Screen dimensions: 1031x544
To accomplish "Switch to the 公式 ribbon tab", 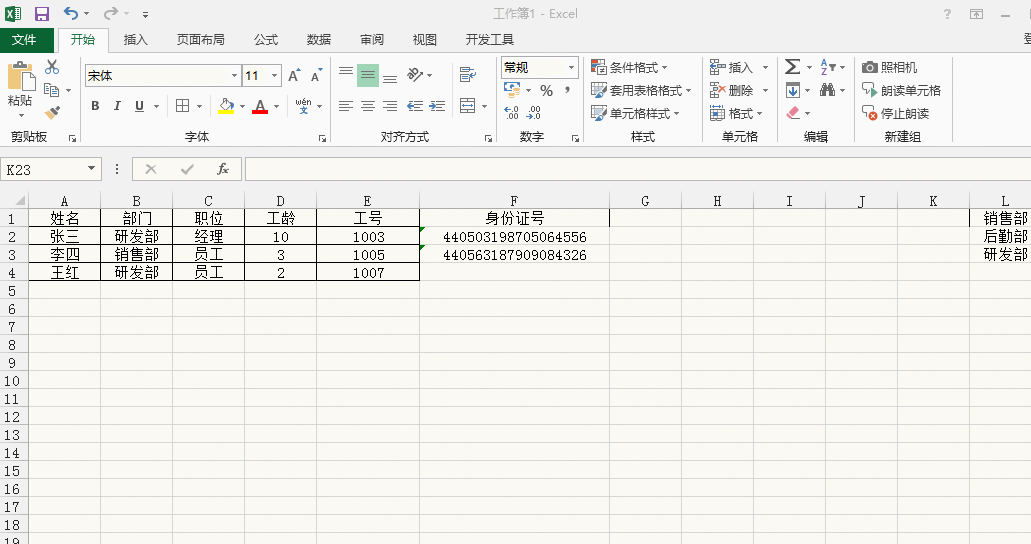I will [x=266, y=40].
